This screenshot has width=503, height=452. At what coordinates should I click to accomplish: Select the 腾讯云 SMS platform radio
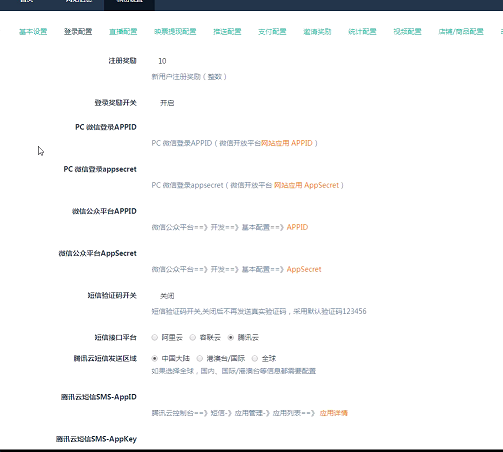click(231, 338)
